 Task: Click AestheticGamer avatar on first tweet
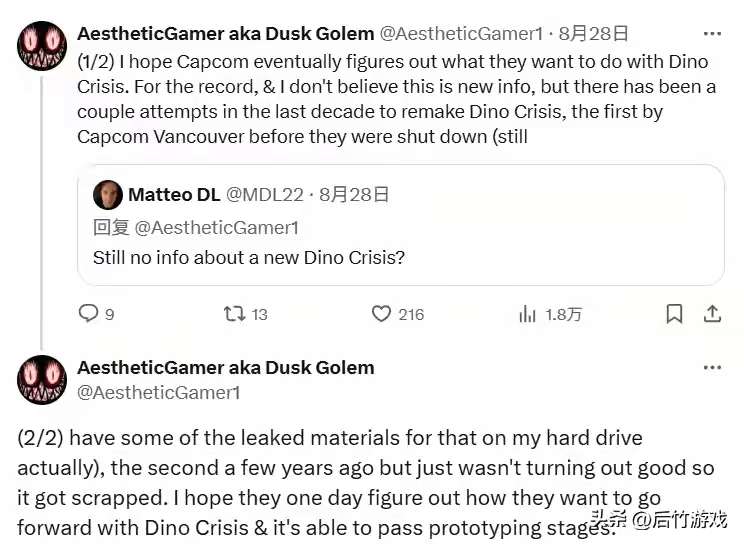coord(42,46)
